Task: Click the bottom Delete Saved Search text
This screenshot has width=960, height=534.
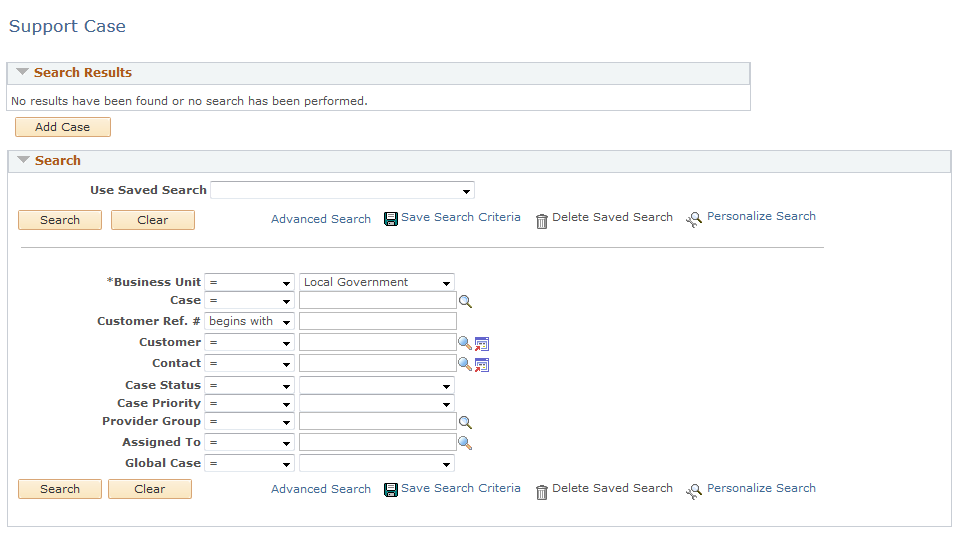Action: tap(612, 488)
